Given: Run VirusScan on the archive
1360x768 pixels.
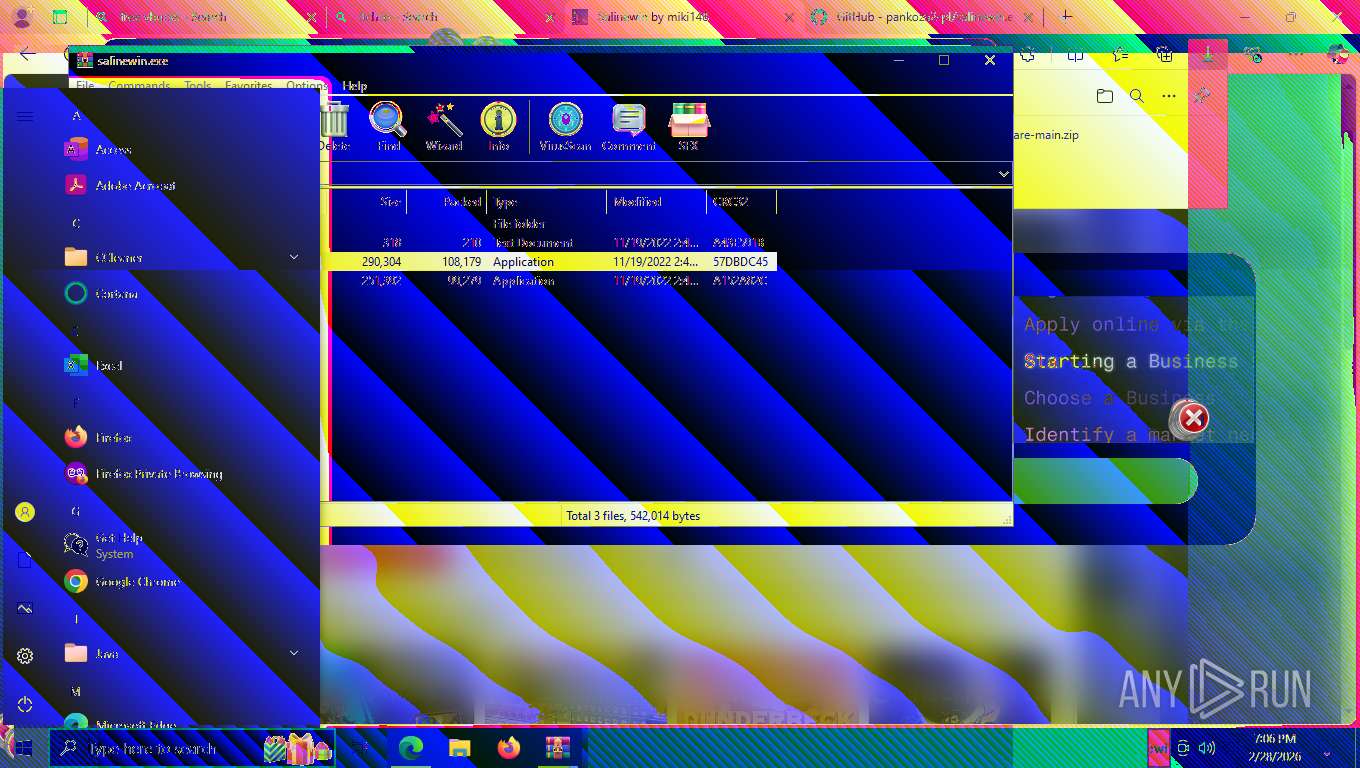Looking at the screenshot, I should click(x=565, y=128).
